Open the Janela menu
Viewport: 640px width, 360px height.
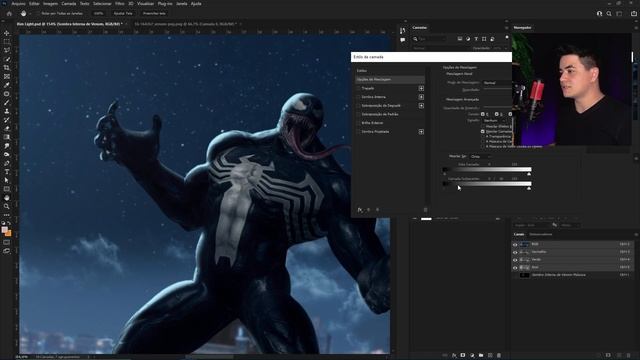pyautogui.click(x=182, y=4)
